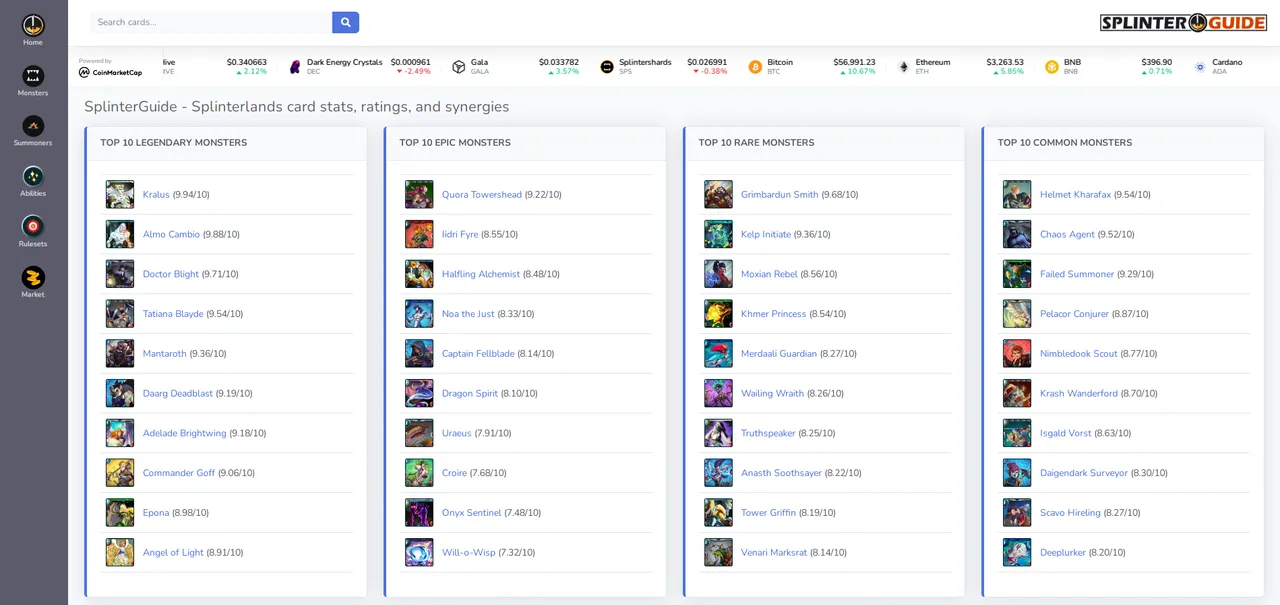The width and height of the screenshot is (1280, 605).
Task: Open the Market sidebar icon
Action: pos(33,278)
